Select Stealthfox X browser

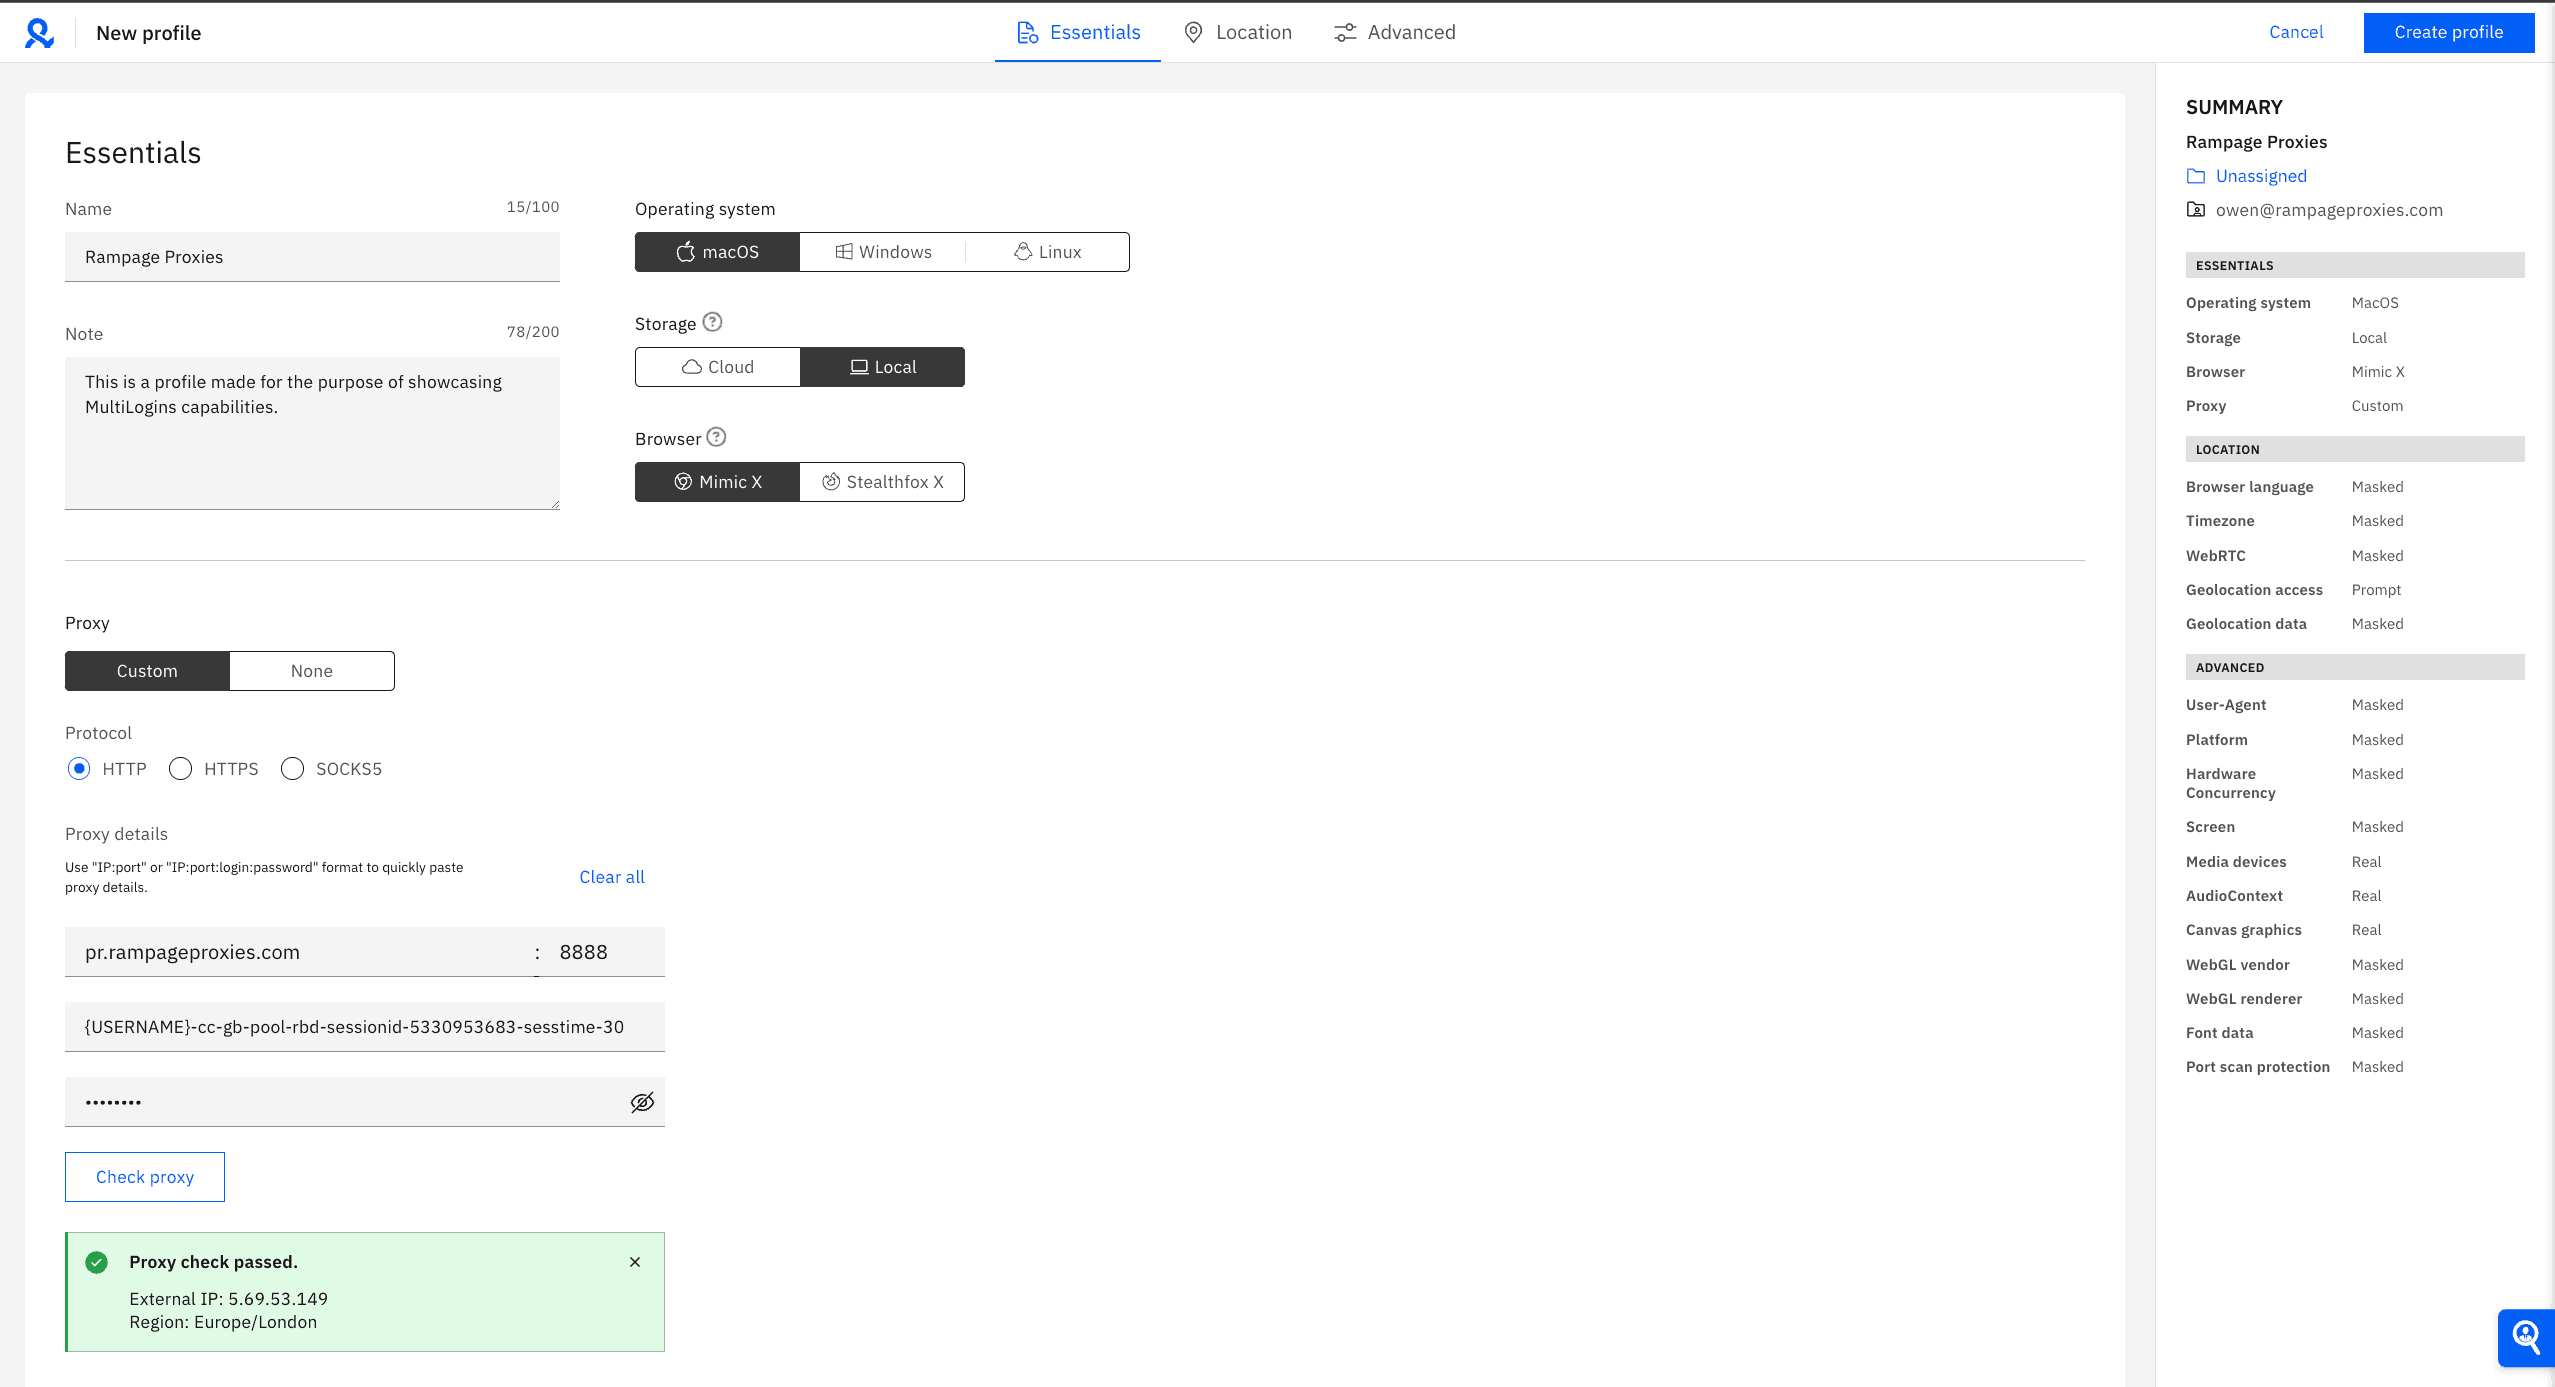[x=882, y=482]
